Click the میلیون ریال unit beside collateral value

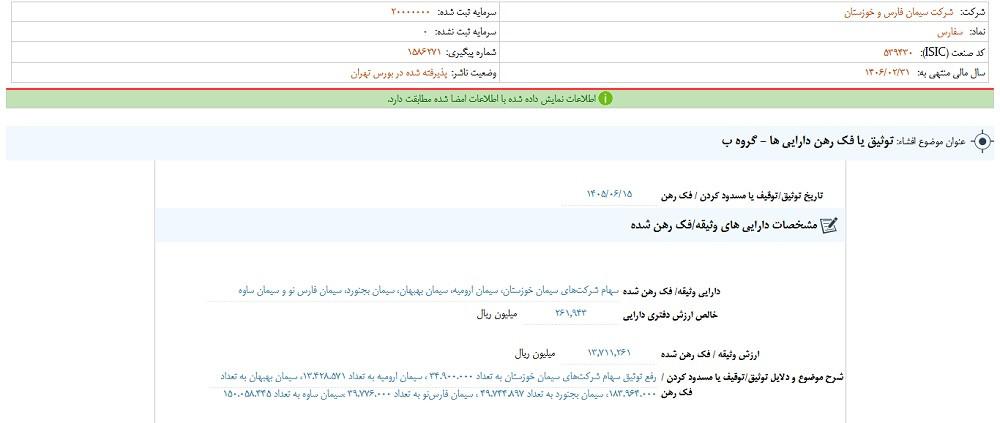click(536, 353)
